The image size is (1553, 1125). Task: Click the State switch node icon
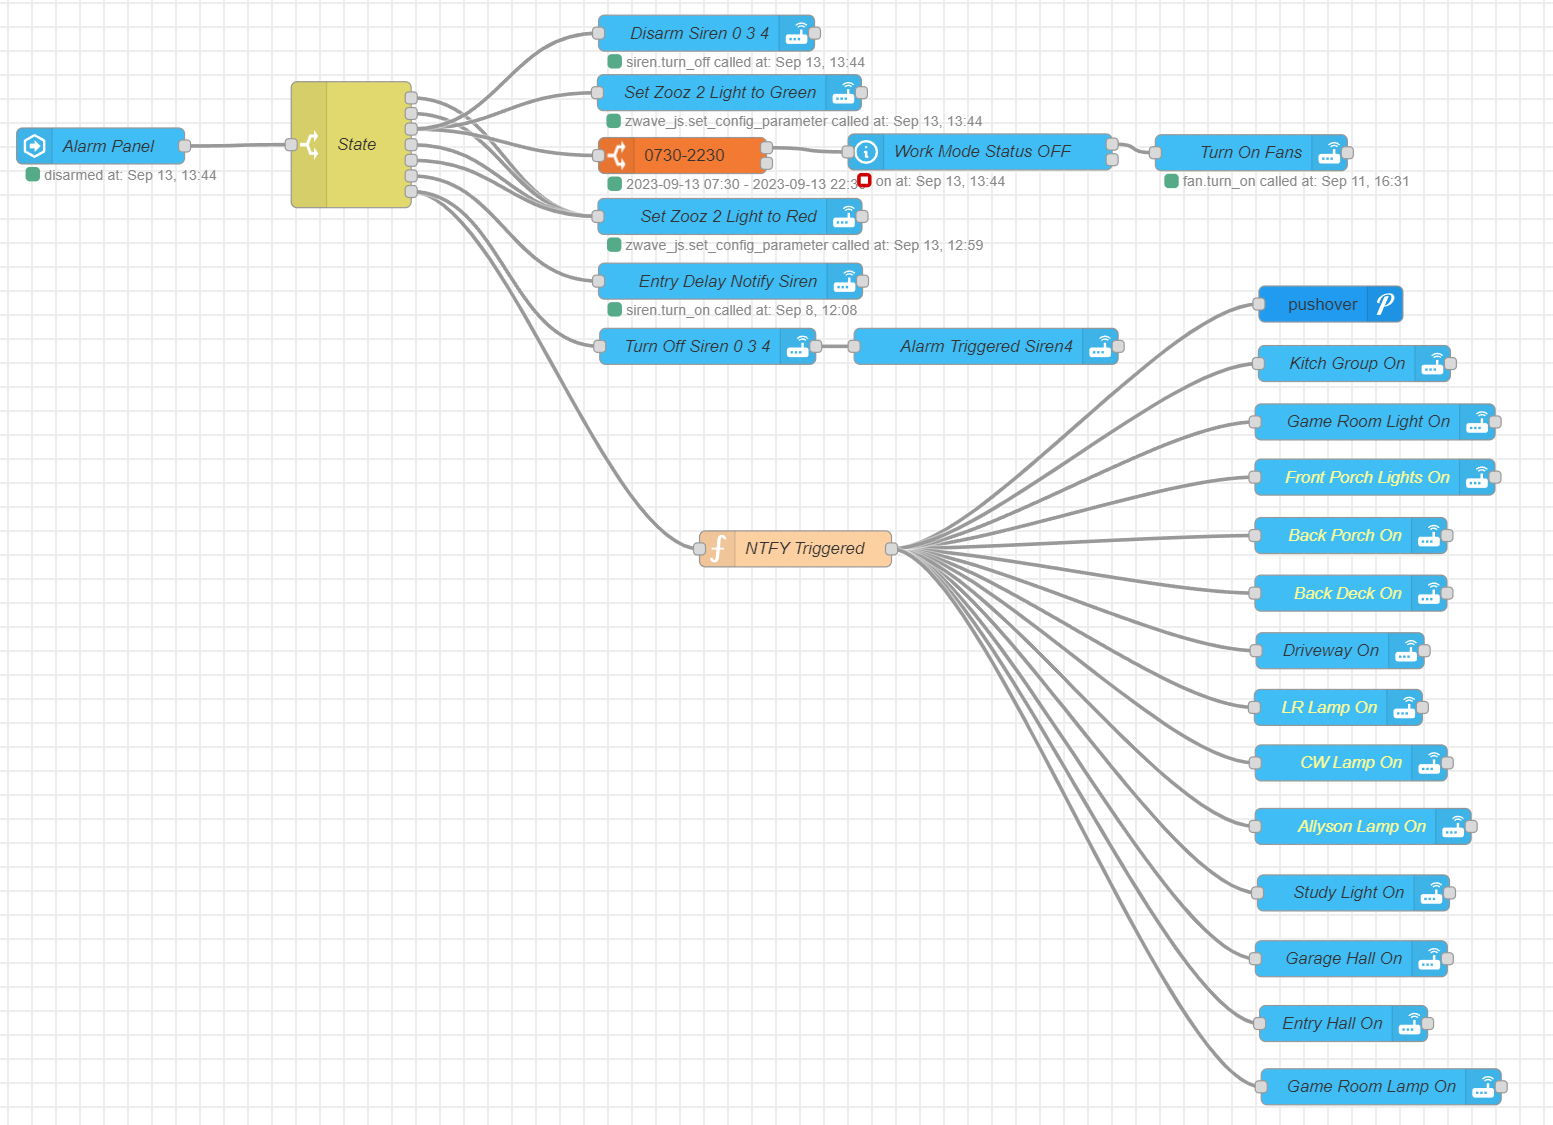pyautogui.click(x=310, y=145)
